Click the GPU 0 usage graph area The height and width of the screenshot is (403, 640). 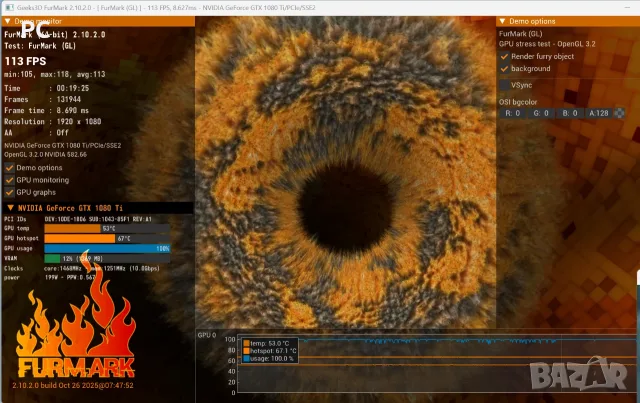tap(437, 365)
